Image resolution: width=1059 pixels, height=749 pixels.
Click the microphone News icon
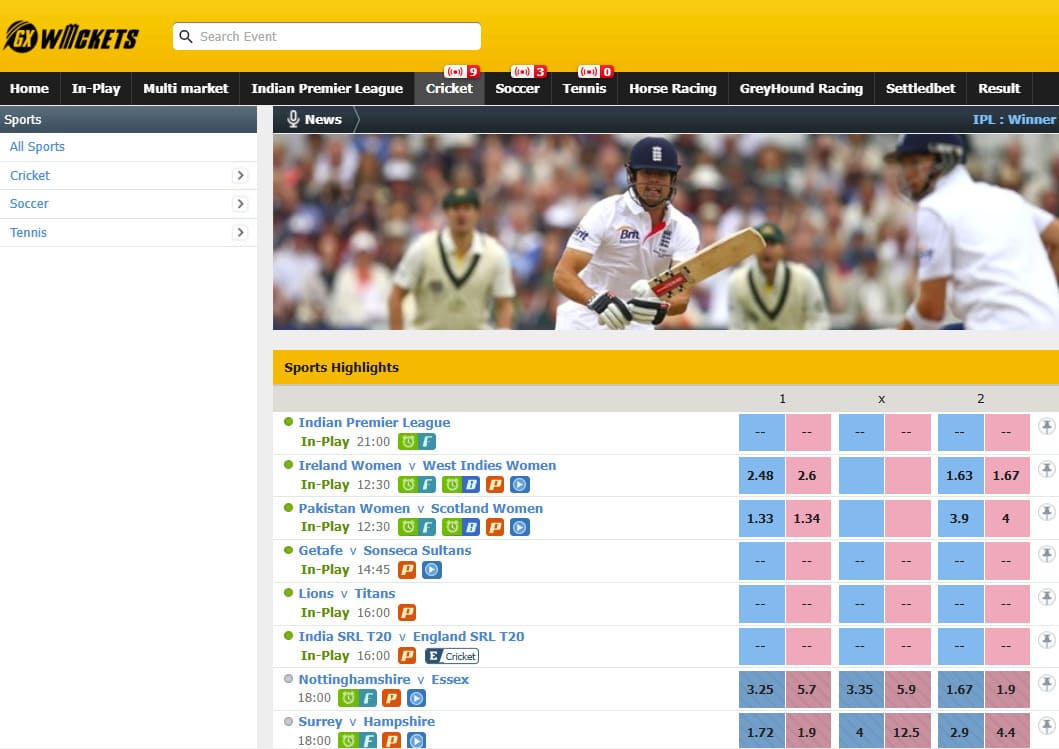pos(294,119)
